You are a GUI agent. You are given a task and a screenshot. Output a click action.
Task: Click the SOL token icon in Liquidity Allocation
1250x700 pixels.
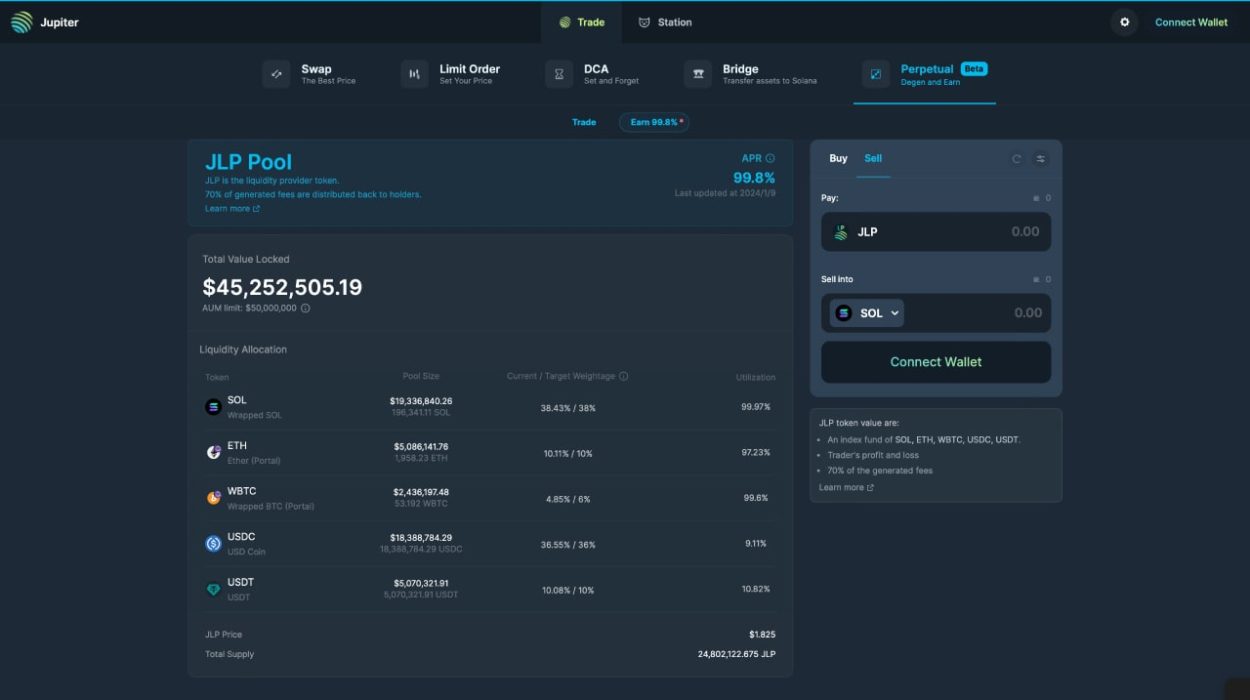click(x=213, y=406)
